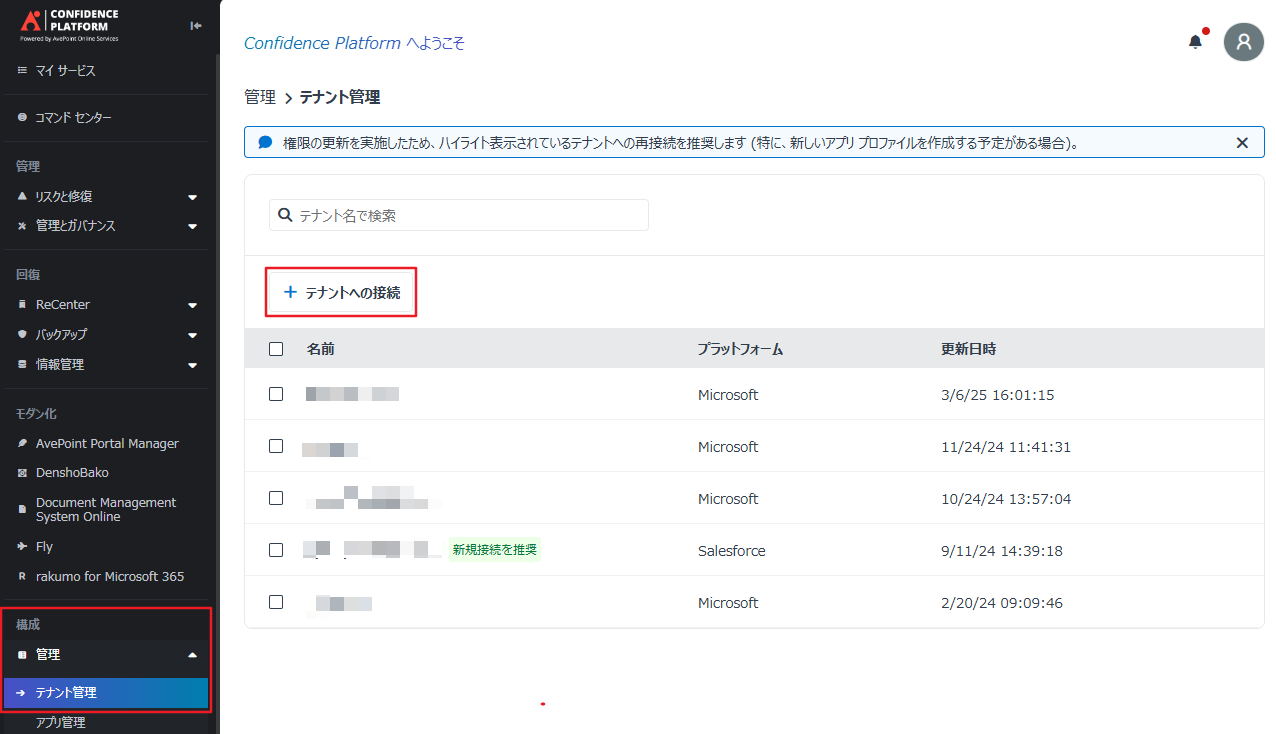The width and height of the screenshot is (1276, 734).
Task: Click the 9/11/24 14:39:18 date cell
Action: click(x=1002, y=551)
